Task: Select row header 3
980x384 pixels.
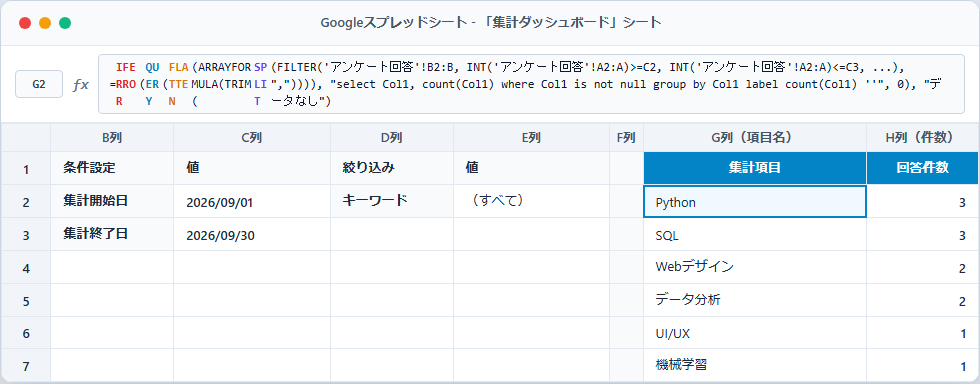Action: (x=26, y=235)
